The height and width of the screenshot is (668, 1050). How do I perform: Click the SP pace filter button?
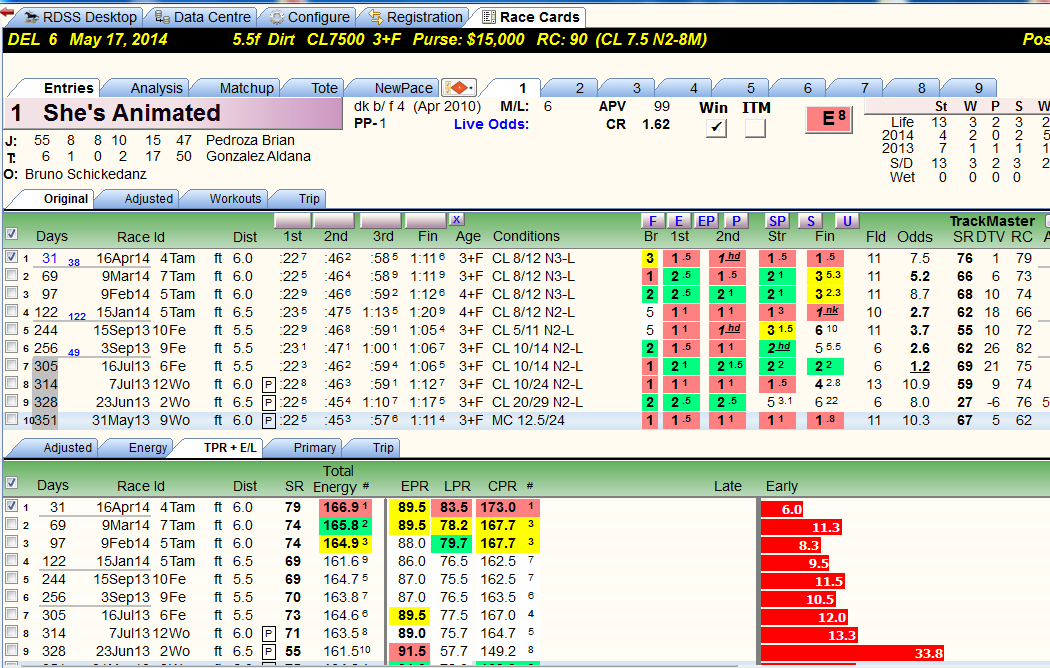(777, 221)
